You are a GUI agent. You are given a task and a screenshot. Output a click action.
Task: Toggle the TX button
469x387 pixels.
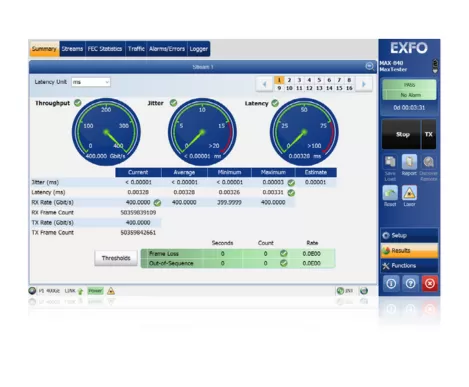point(429,134)
